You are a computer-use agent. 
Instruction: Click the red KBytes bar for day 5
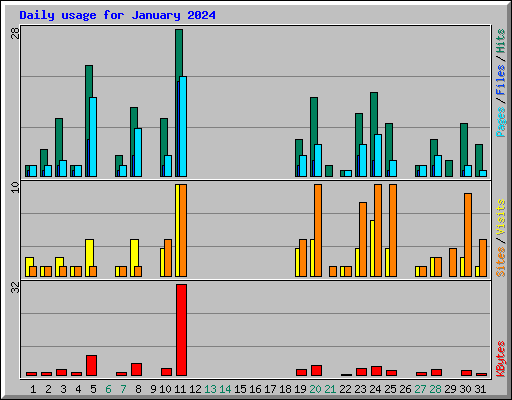(x=91, y=365)
